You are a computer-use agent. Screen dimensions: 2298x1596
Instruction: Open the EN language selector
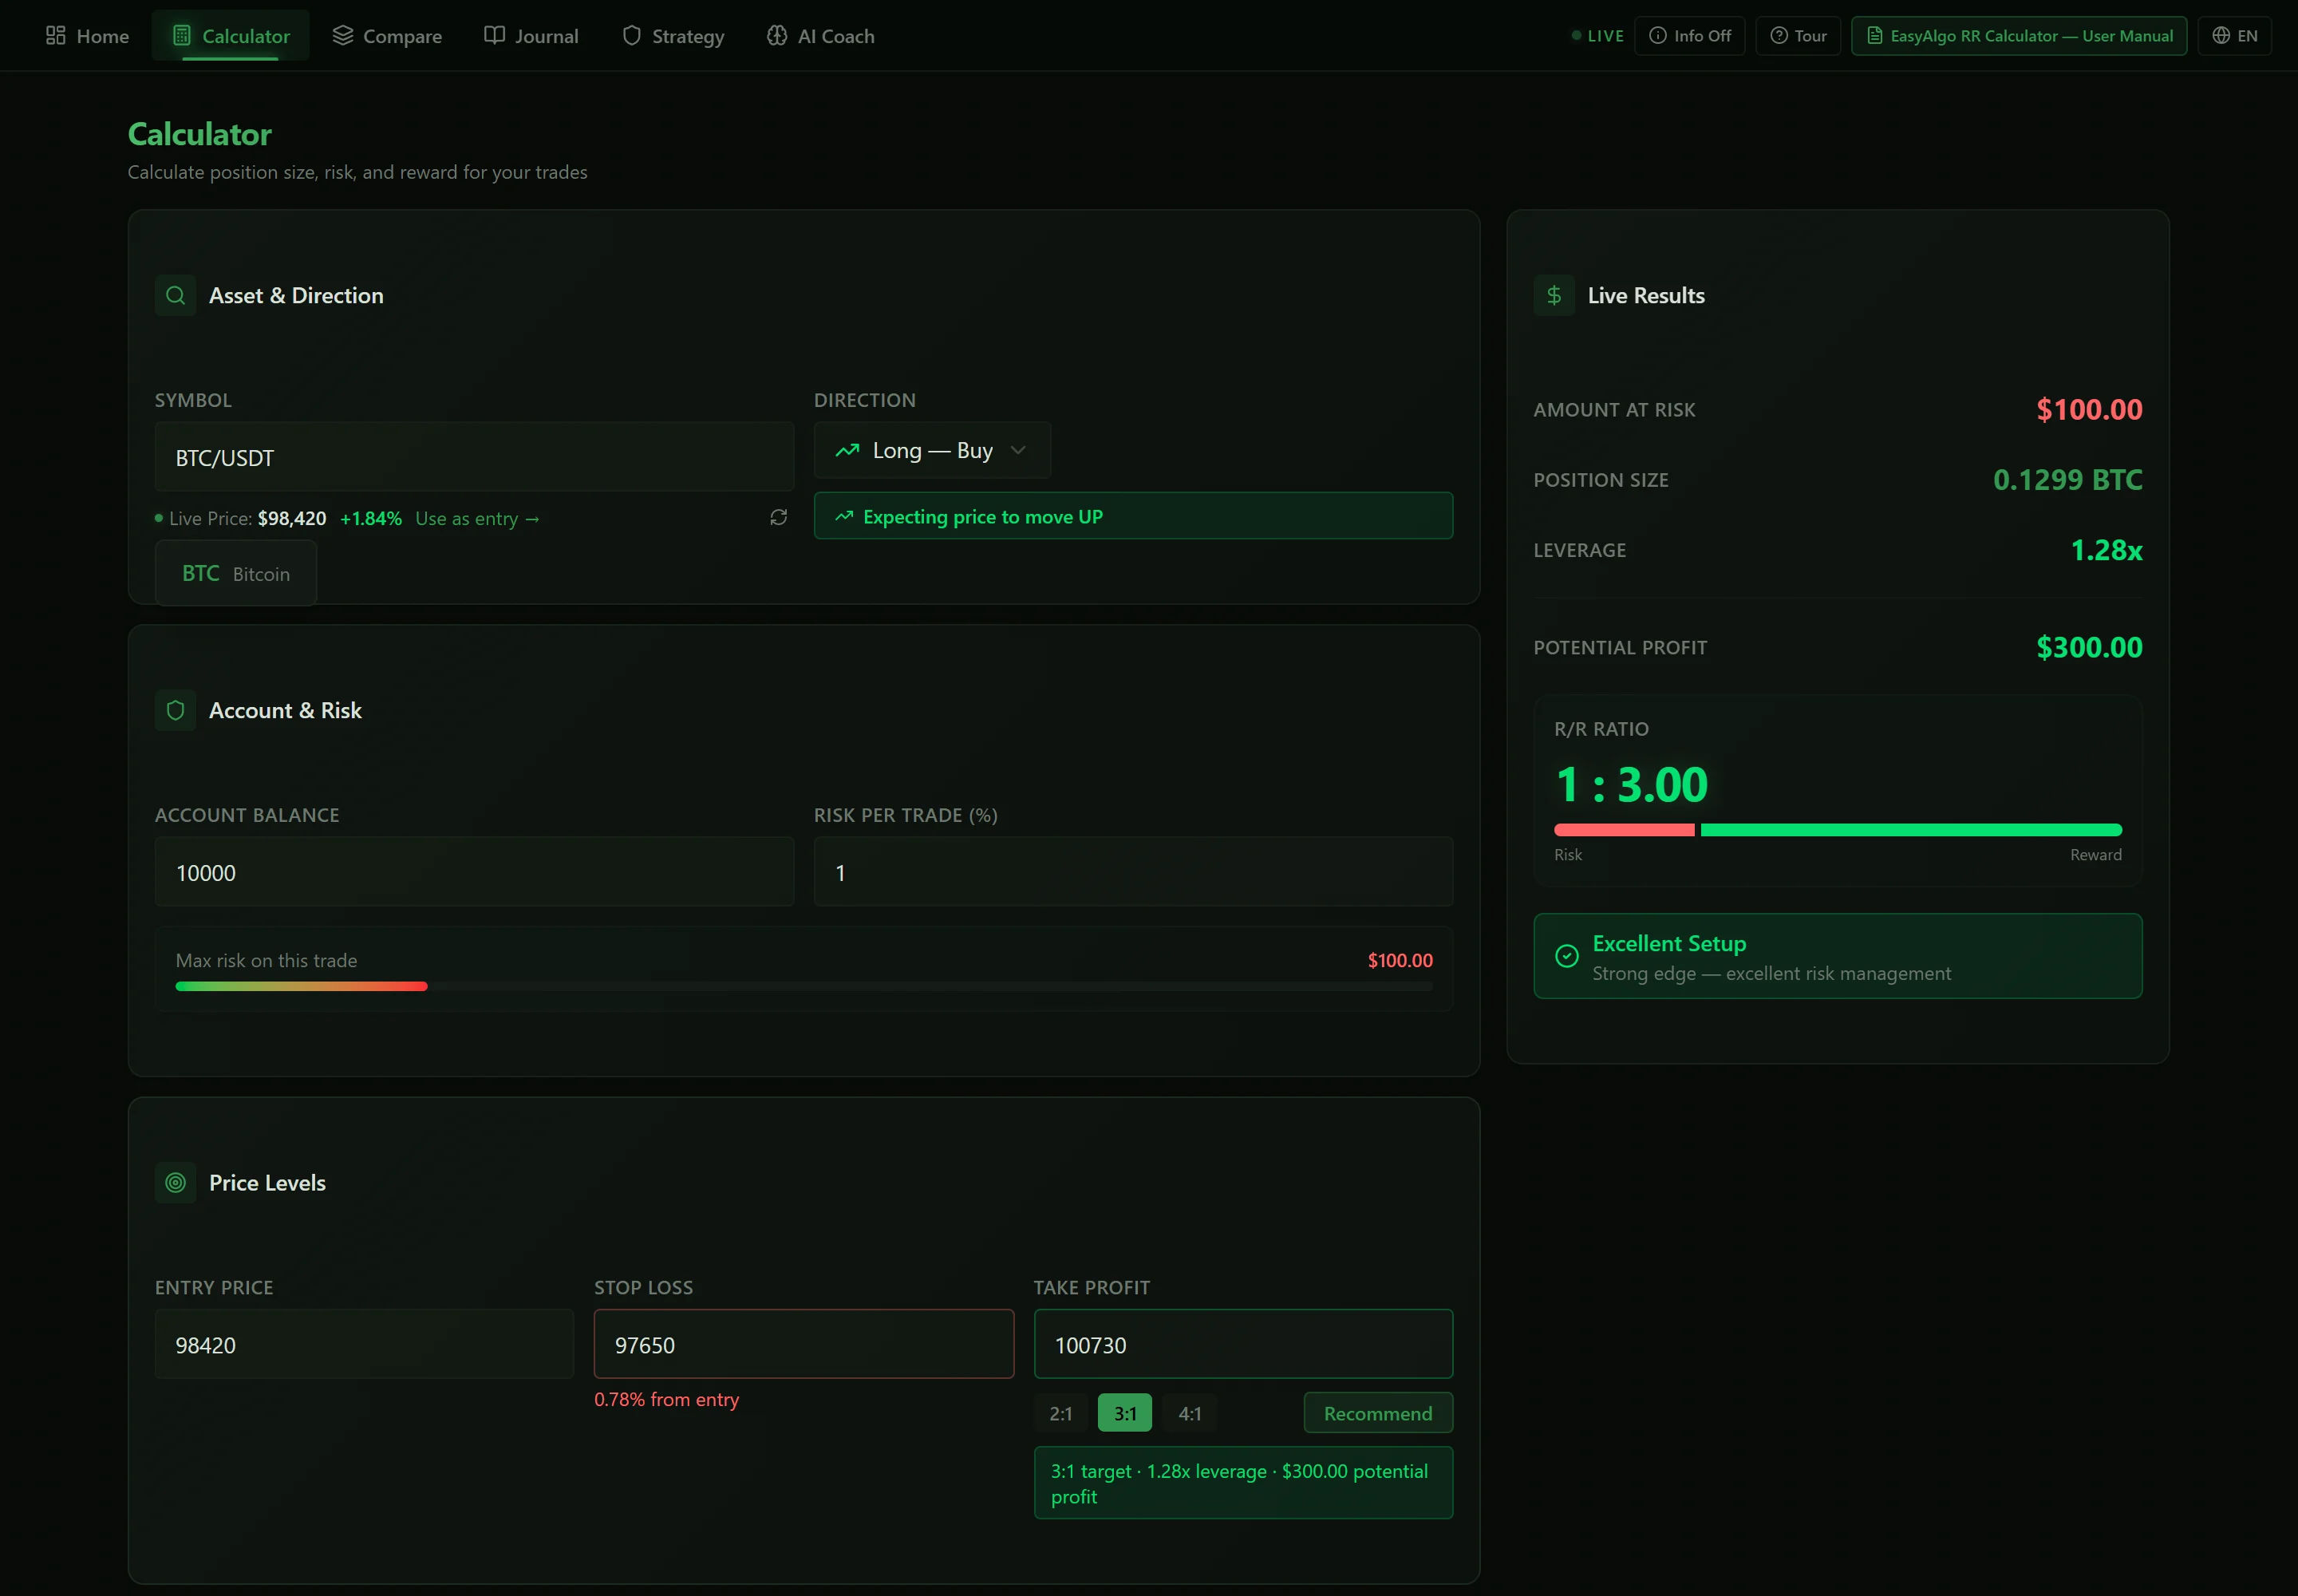2234,36
